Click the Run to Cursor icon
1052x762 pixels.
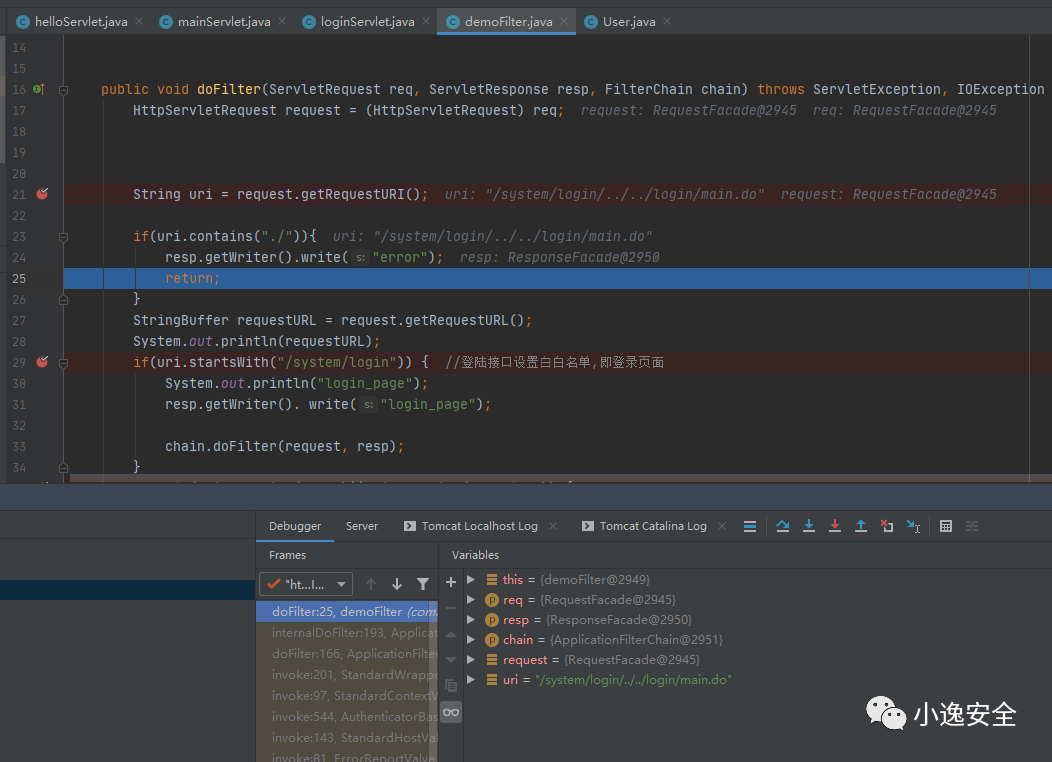click(913, 527)
